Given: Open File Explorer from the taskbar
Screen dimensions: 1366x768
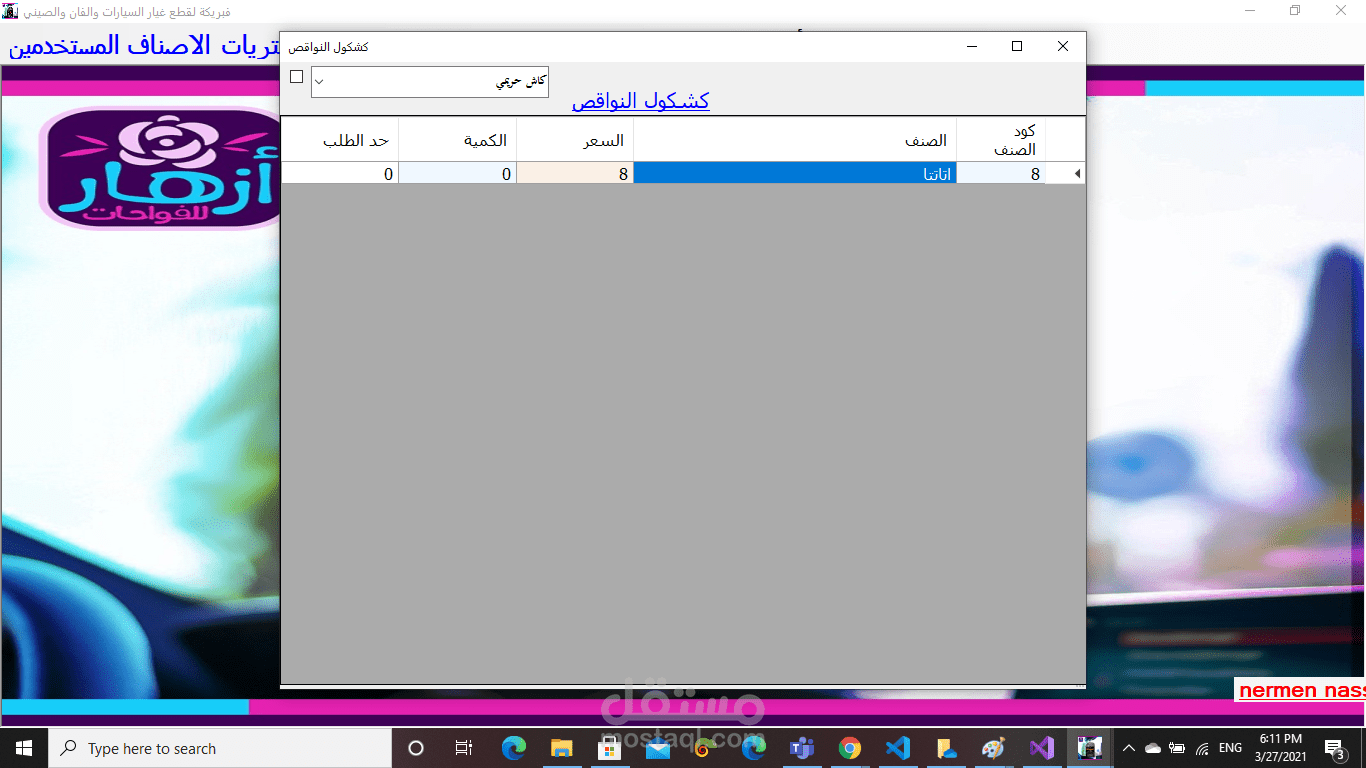Looking at the screenshot, I should coord(561,748).
